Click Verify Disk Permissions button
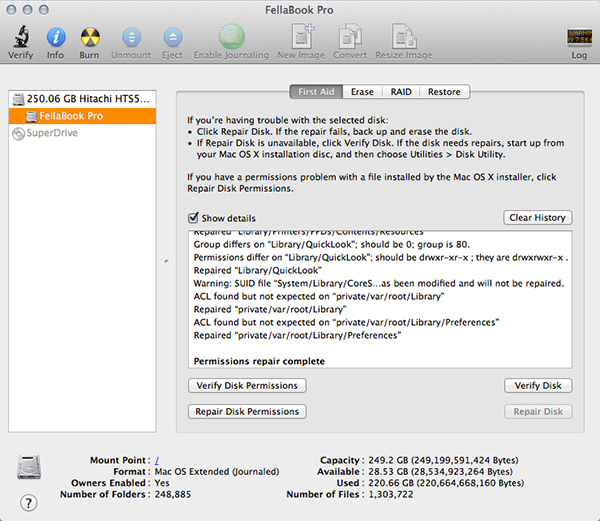600x521 pixels. tap(247, 386)
